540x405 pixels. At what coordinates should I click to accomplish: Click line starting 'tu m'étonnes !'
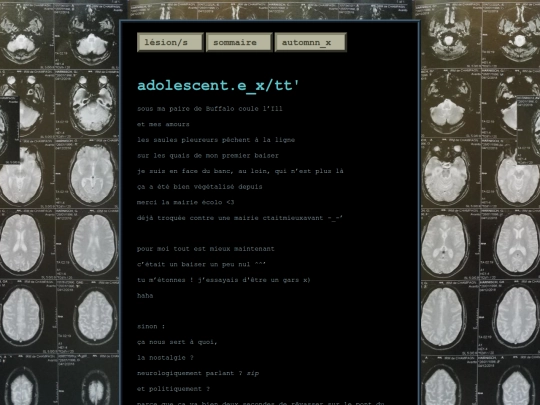pos(224,280)
